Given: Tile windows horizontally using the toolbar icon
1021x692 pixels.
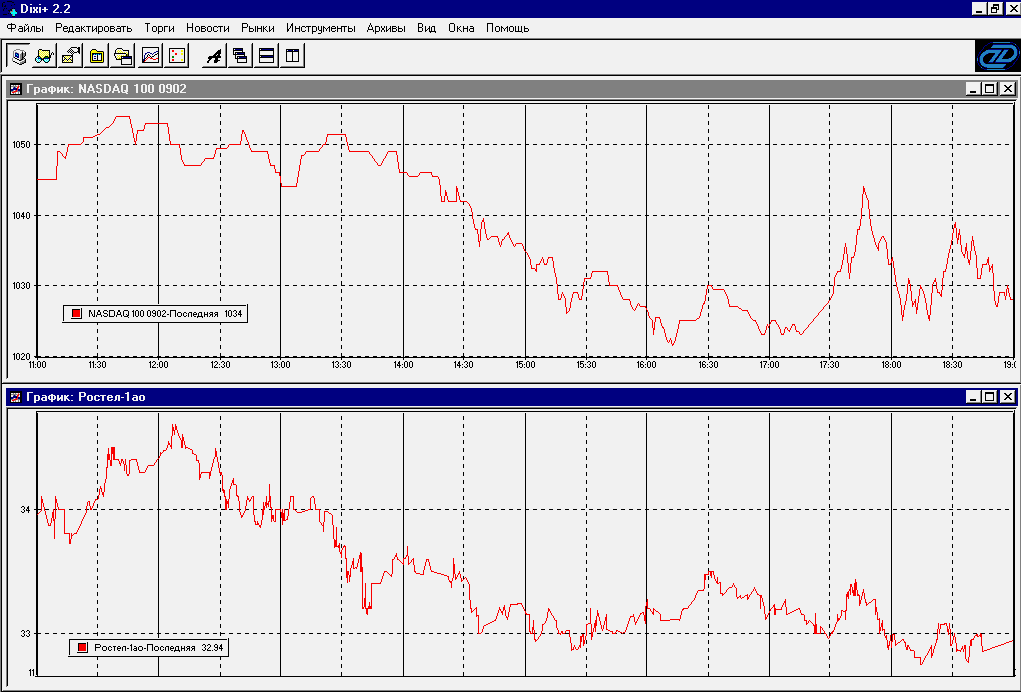Looking at the screenshot, I should pyautogui.click(x=266, y=56).
